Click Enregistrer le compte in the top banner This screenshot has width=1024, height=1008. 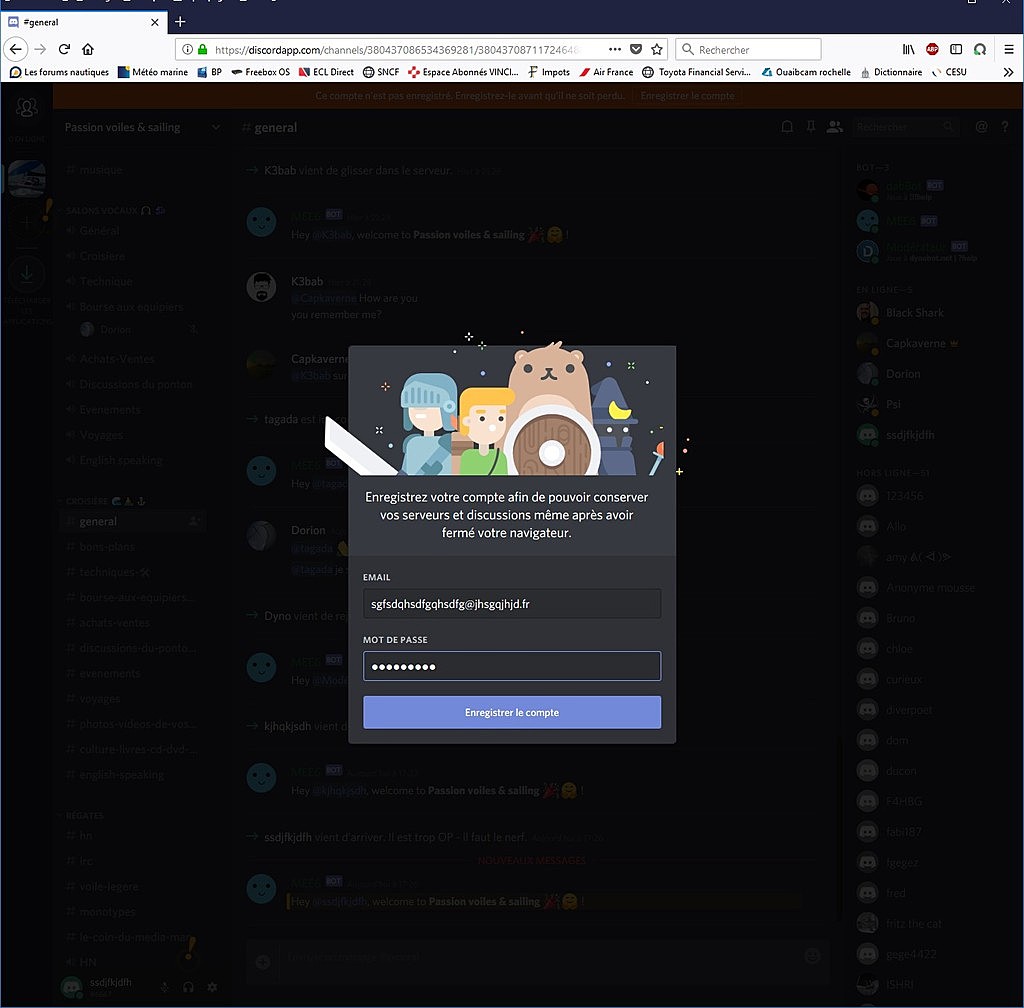pyautogui.click(x=688, y=95)
